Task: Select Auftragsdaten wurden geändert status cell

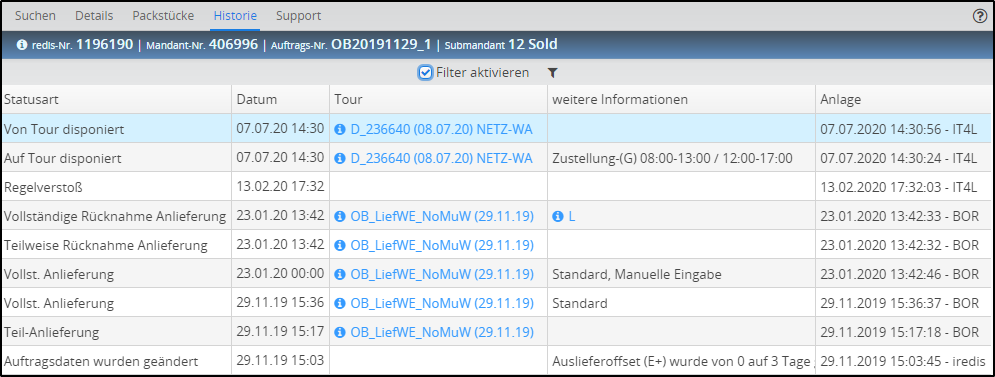Action: click(117, 361)
